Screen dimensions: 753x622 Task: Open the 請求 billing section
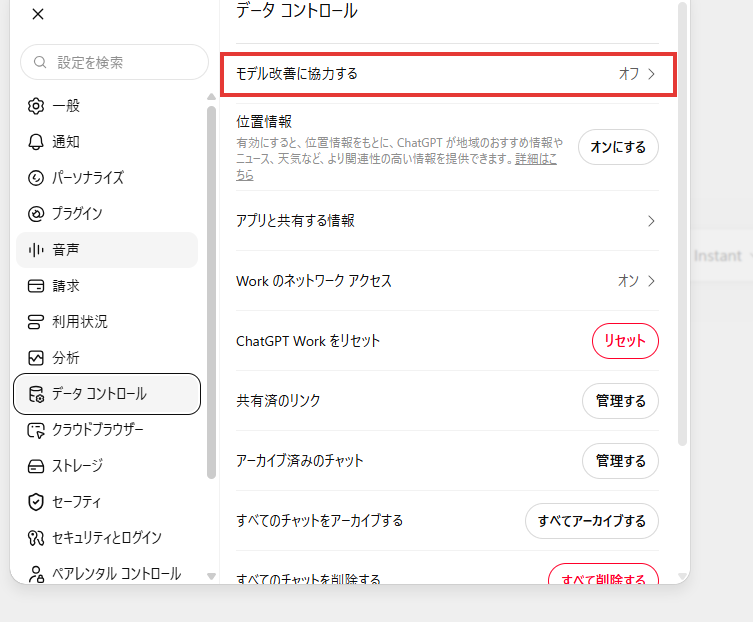tap(107, 286)
